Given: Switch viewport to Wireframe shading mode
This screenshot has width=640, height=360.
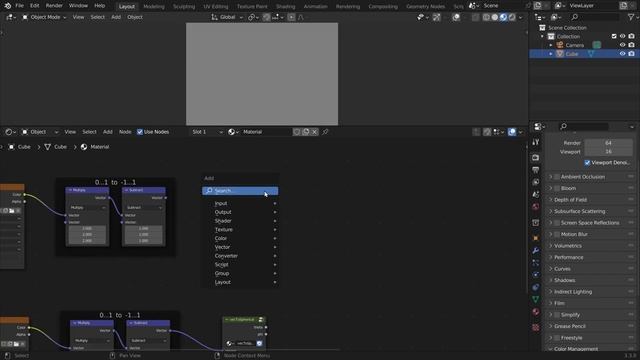Looking at the screenshot, I should pos(486,17).
